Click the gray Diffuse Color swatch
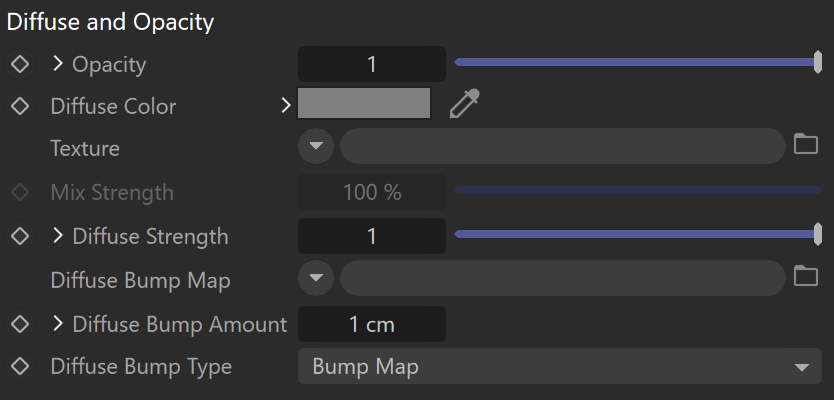This screenshot has width=834, height=400. 364,103
